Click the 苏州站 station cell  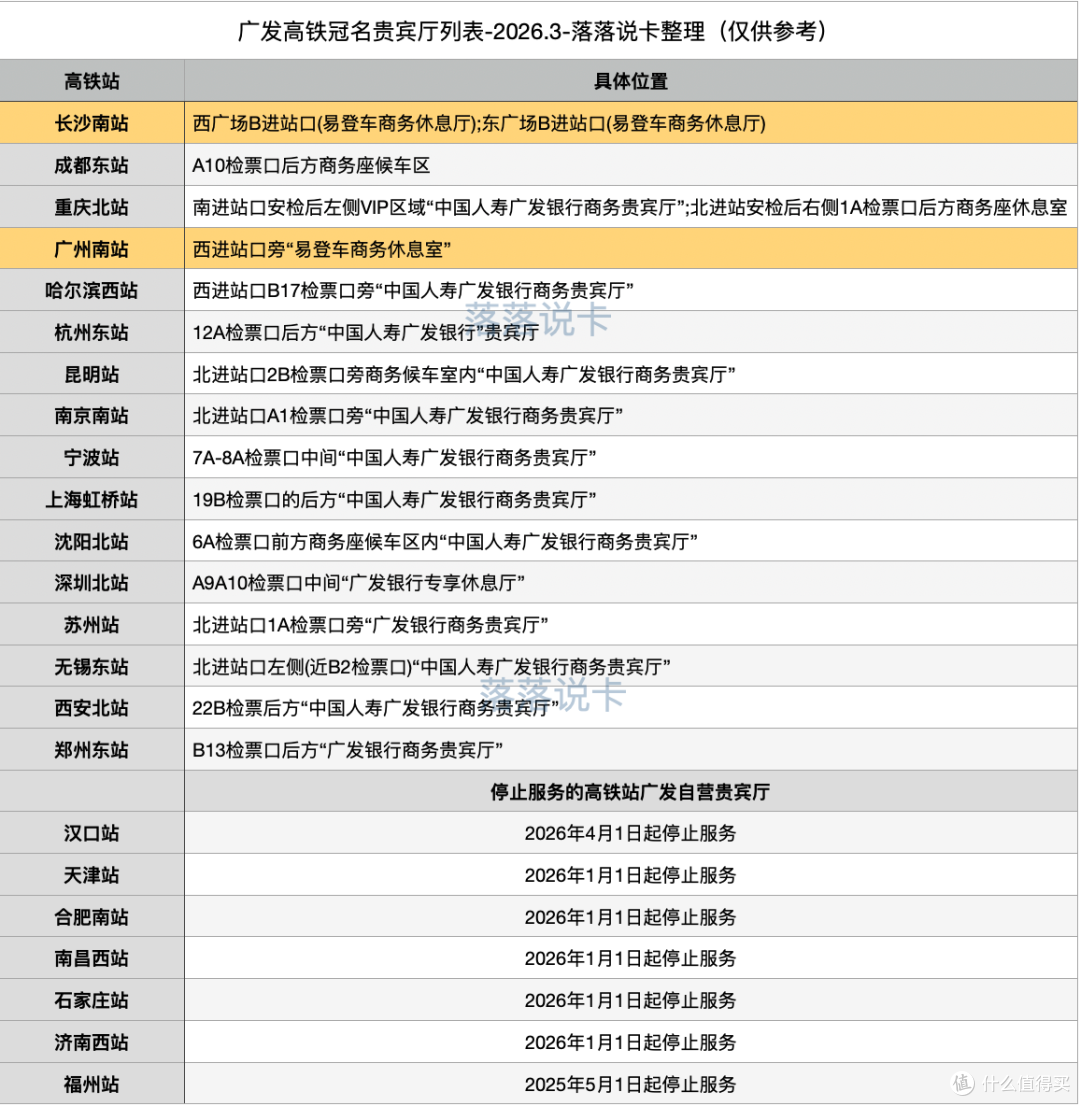coord(92,624)
